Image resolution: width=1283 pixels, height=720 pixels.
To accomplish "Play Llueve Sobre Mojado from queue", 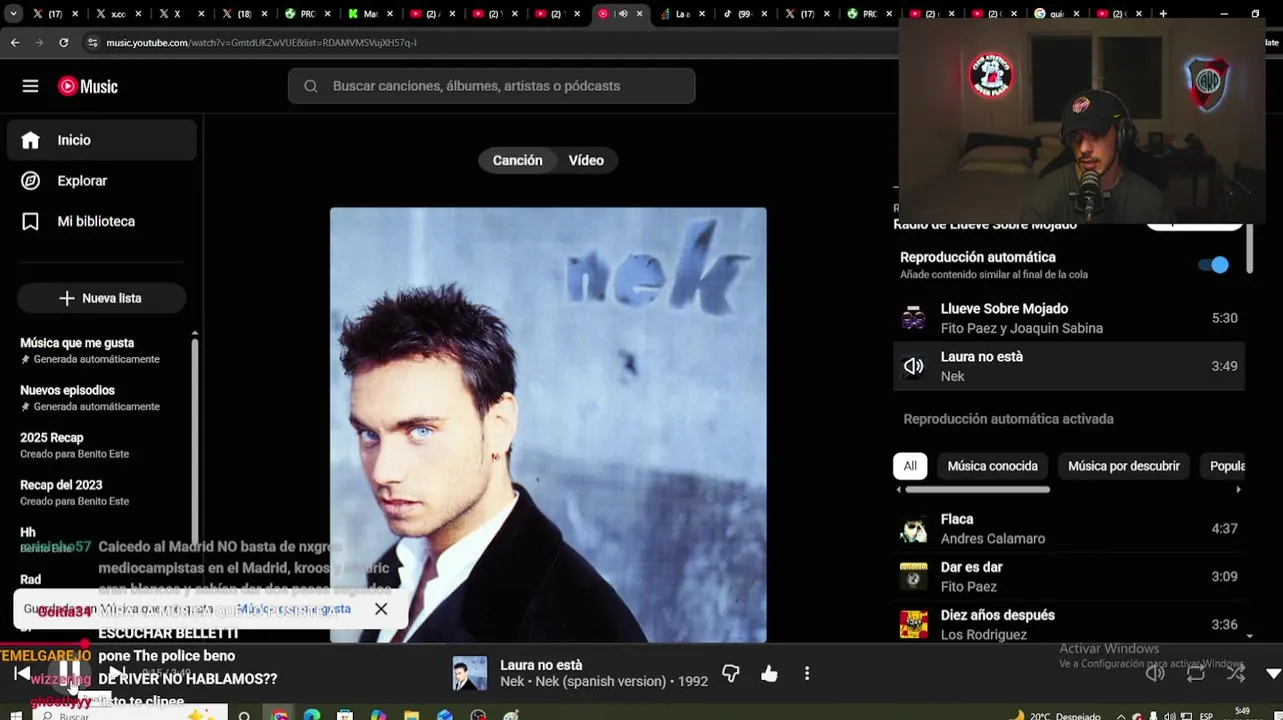I will [x=1068, y=318].
